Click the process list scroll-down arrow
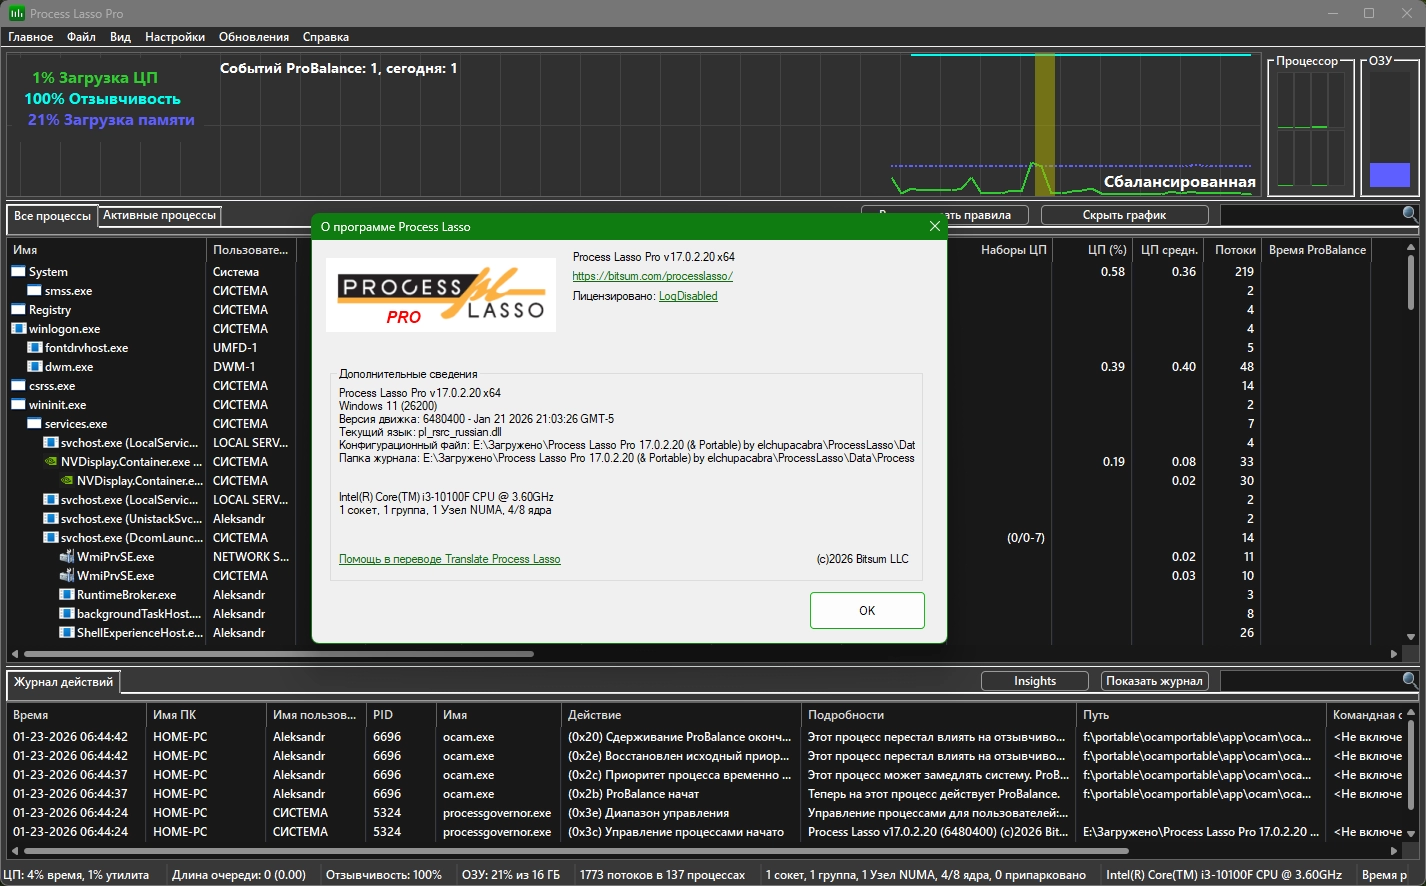The image size is (1426, 886). [1411, 636]
